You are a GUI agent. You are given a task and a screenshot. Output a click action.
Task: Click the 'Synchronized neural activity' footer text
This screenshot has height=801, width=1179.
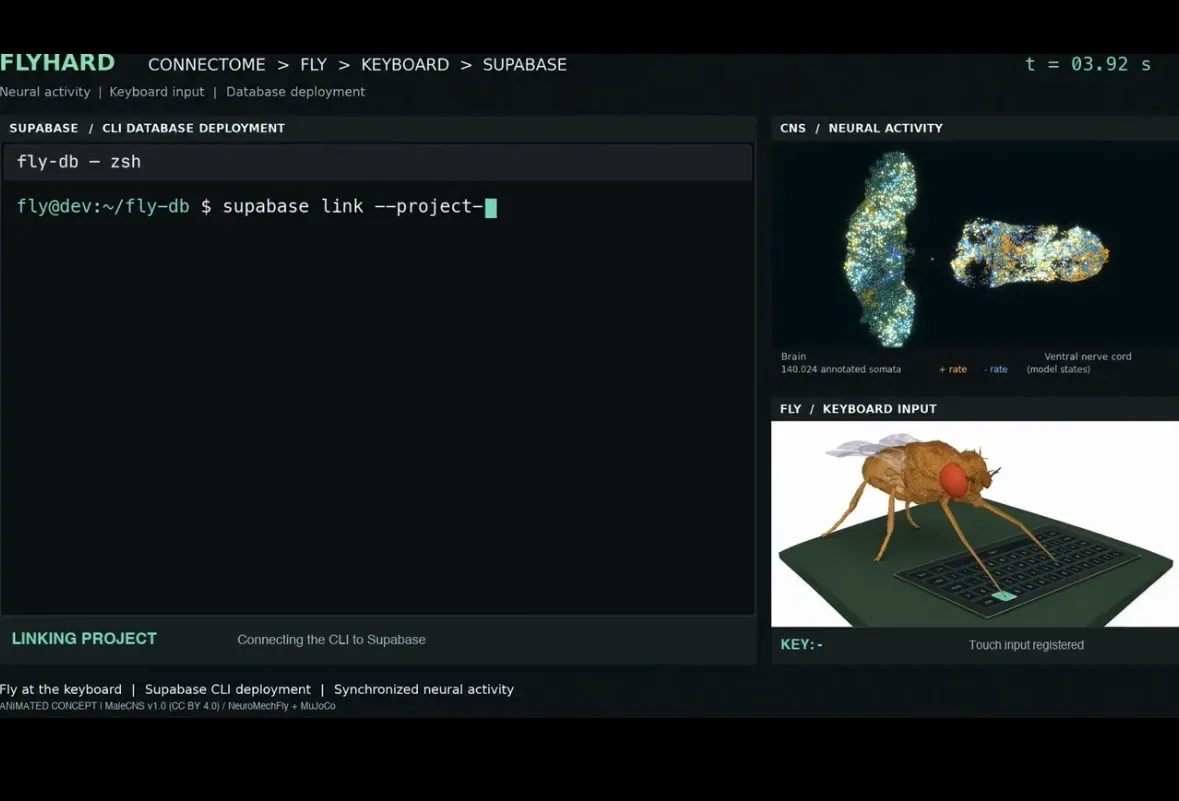point(424,689)
